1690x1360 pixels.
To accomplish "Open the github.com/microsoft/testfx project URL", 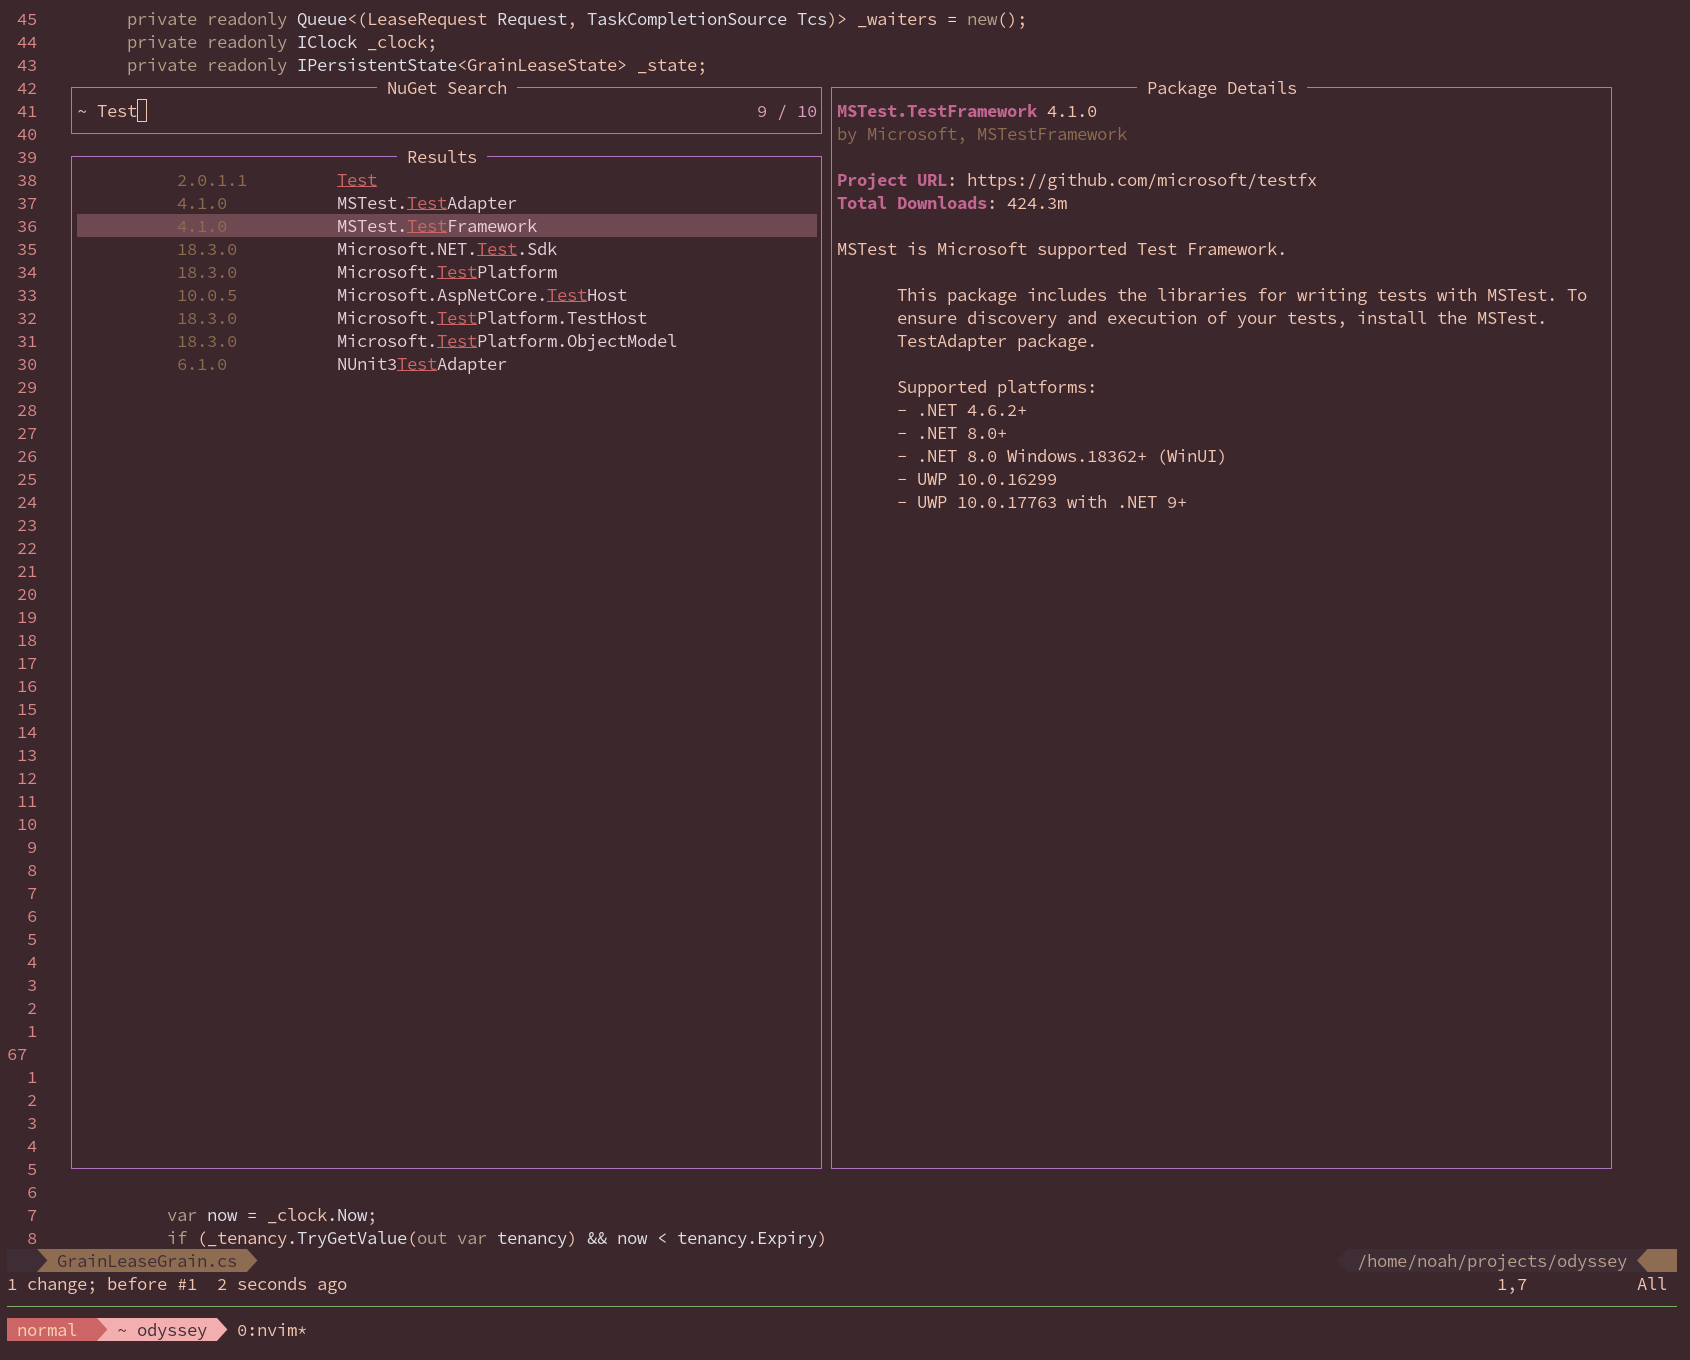I will point(1141,180).
